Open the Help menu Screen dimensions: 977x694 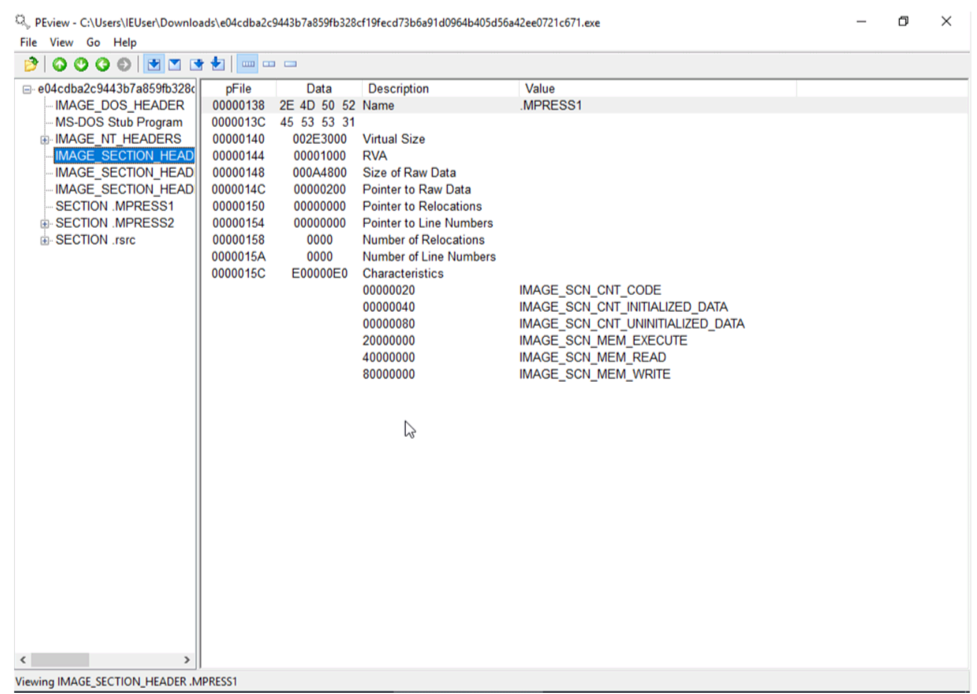point(125,43)
